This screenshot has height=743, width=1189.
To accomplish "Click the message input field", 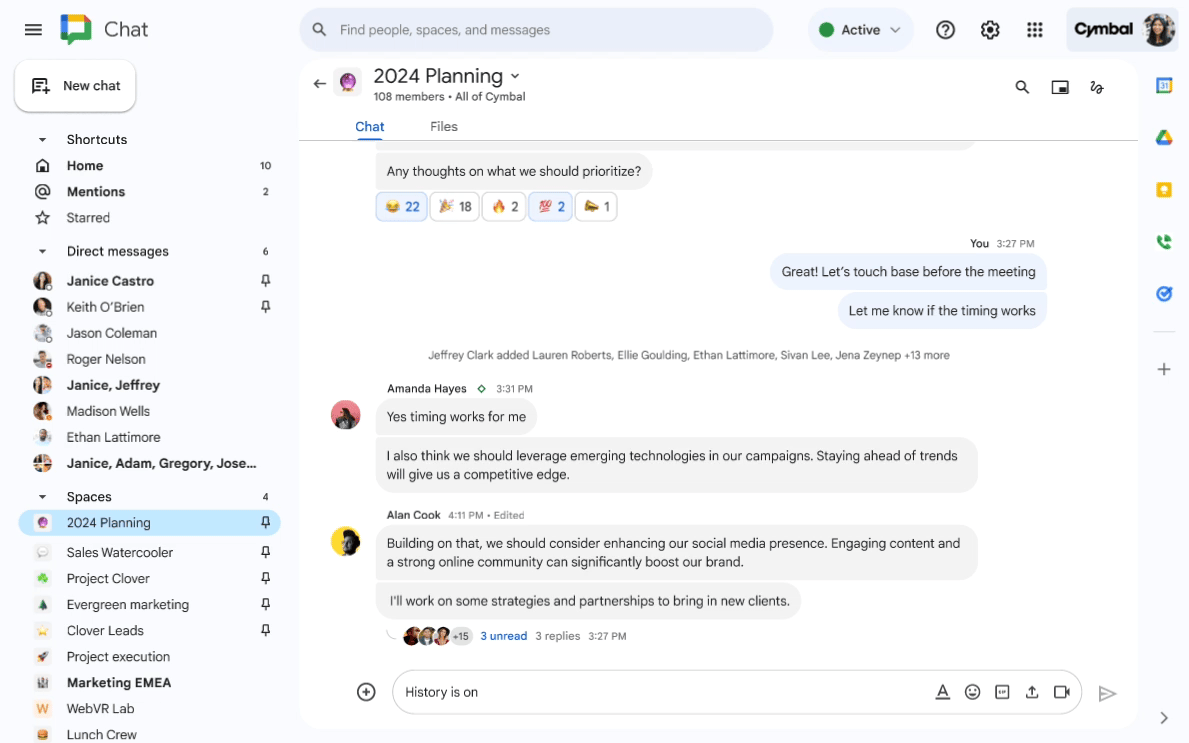I will [660, 692].
